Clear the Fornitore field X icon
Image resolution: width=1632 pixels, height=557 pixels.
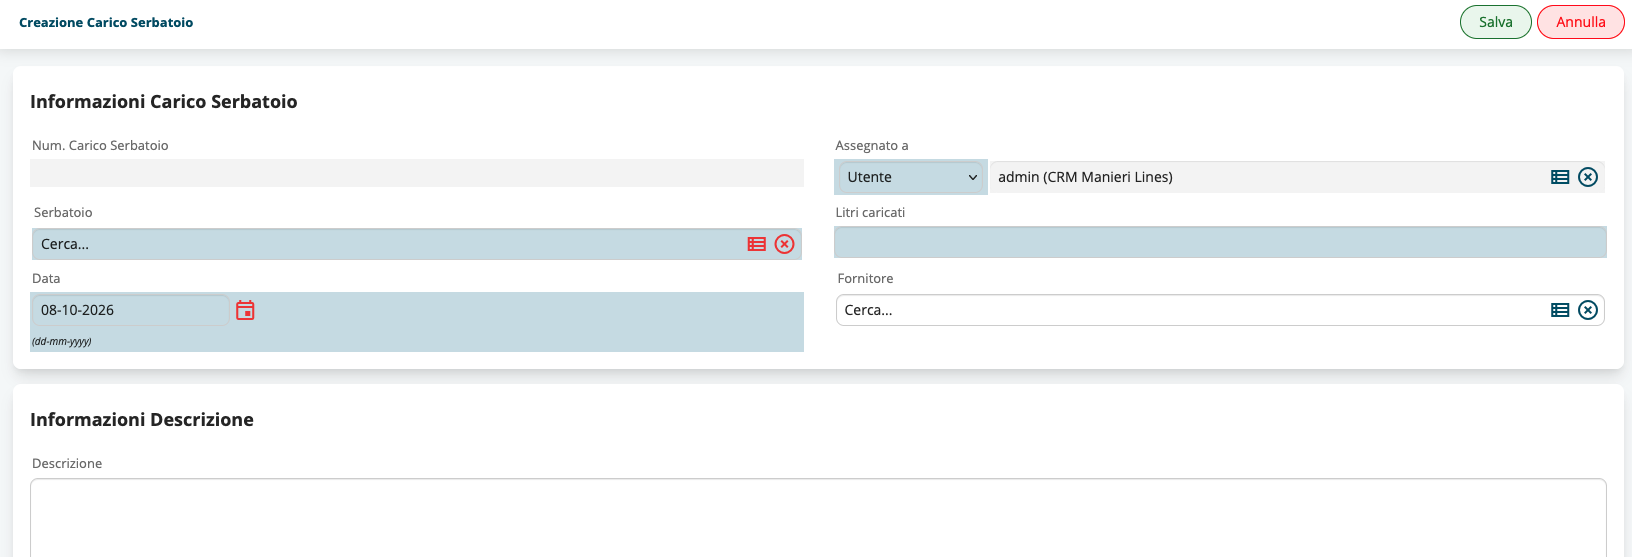[x=1588, y=310]
